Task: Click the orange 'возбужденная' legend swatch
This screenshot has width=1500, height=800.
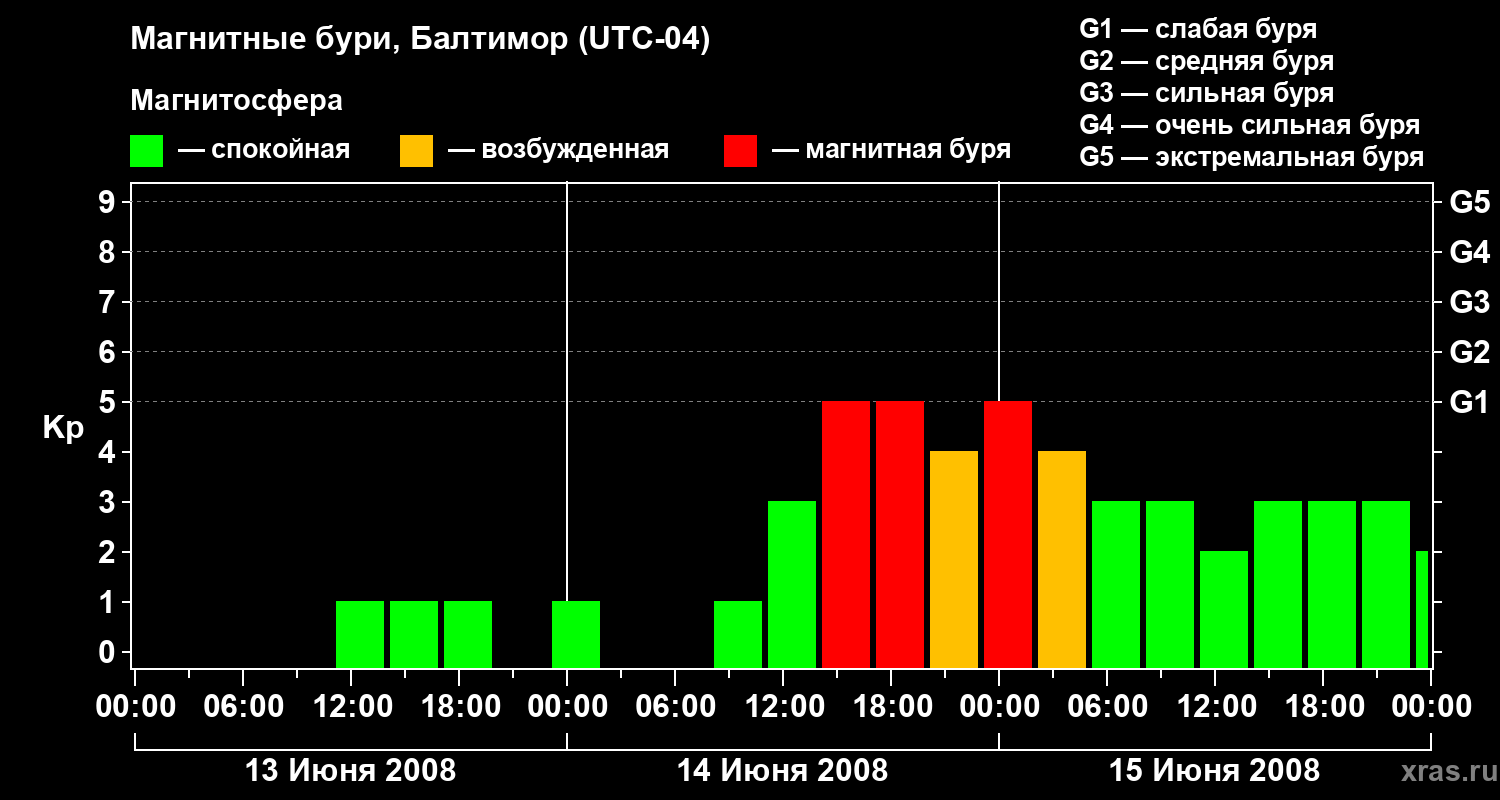Action: point(416,151)
